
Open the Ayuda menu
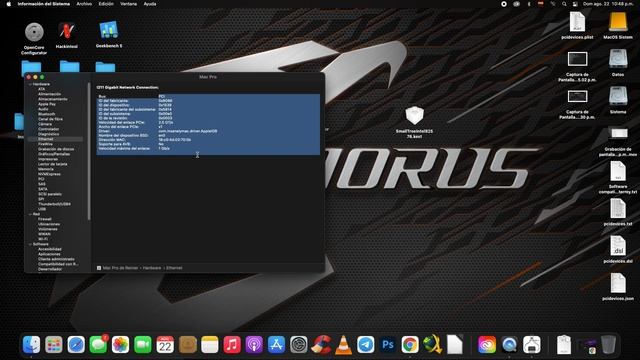click(x=150, y=4)
